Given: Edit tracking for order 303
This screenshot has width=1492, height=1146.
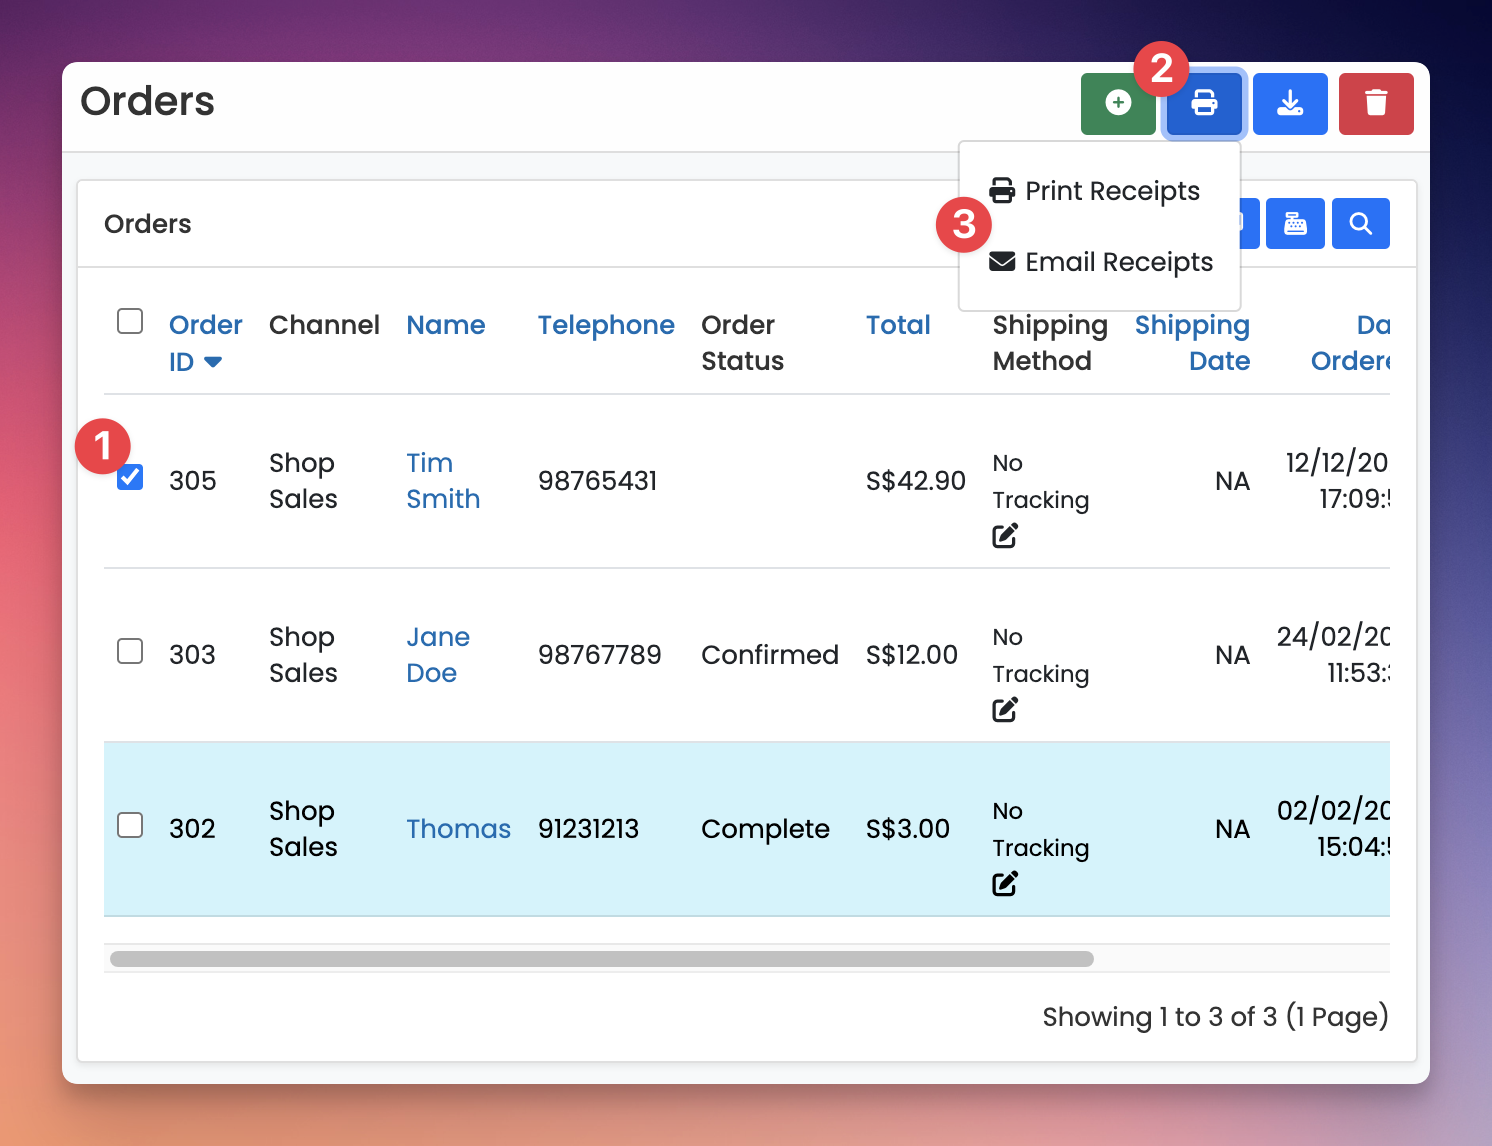Looking at the screenshot, I should (1005, 710).
